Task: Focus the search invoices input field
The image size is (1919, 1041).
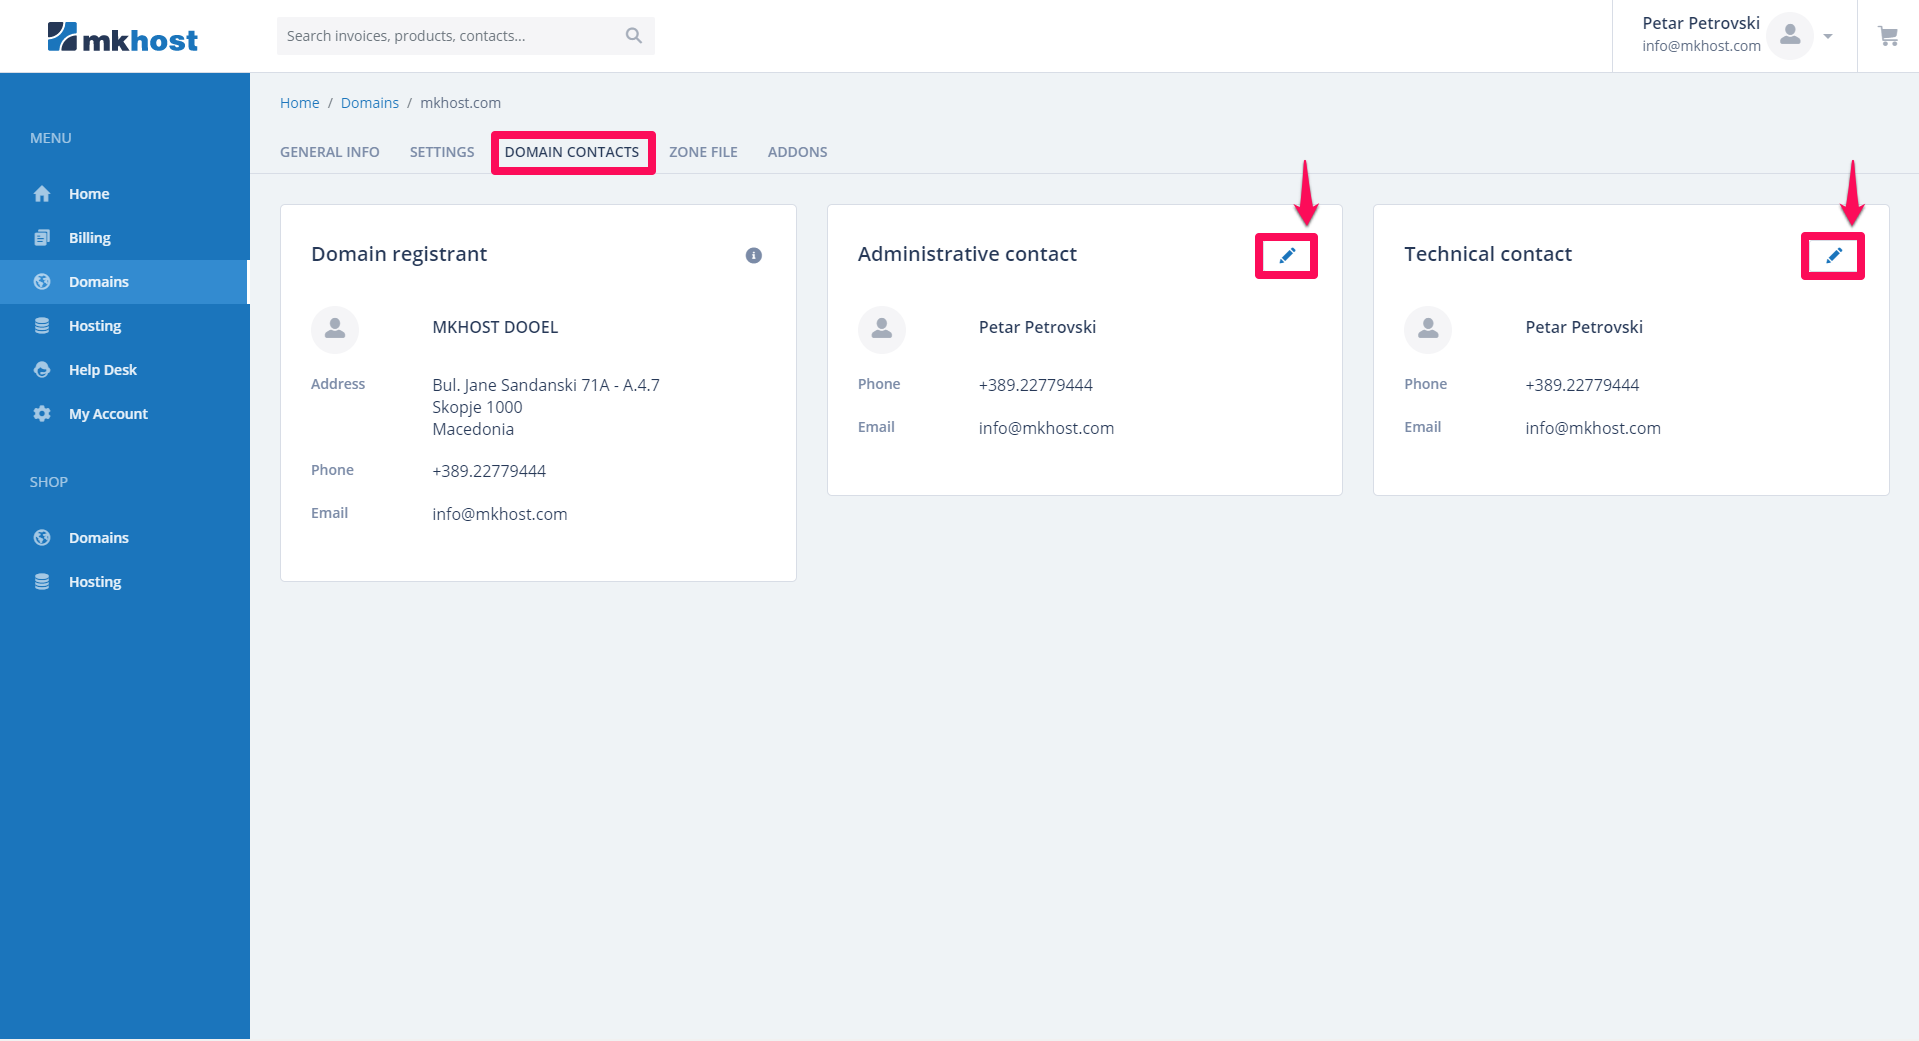Action: pyautogui.click(x=450, y=36)
